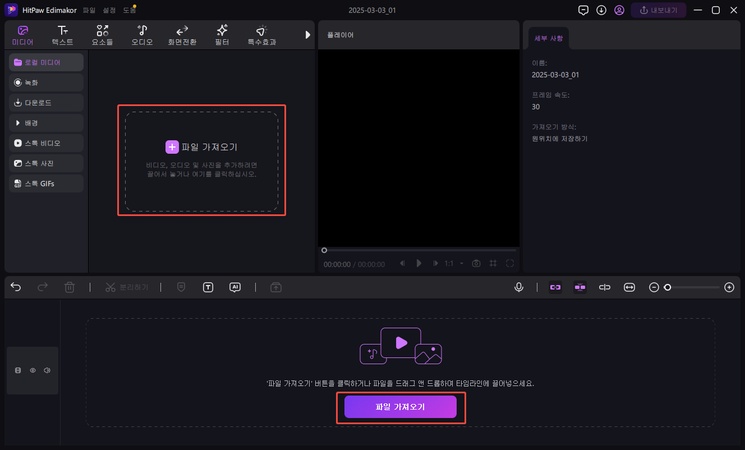Select 녹화 (Record) in the sidebar
Image resolution: width=745 pixels, height=450 pixels.
click(46, 82)
